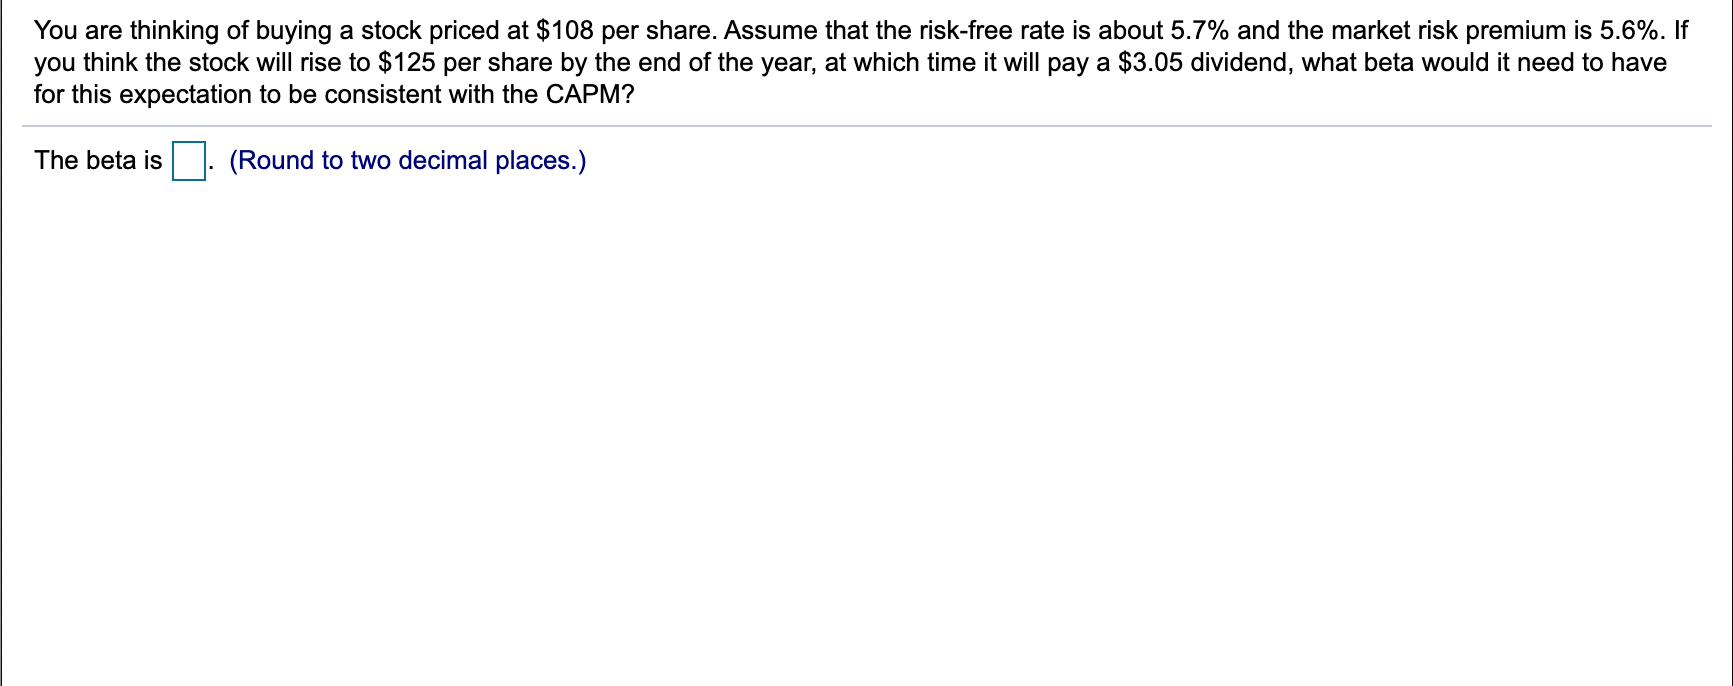
Task: Click the 5.6% market risk premium value
Action: (1629, 30)
